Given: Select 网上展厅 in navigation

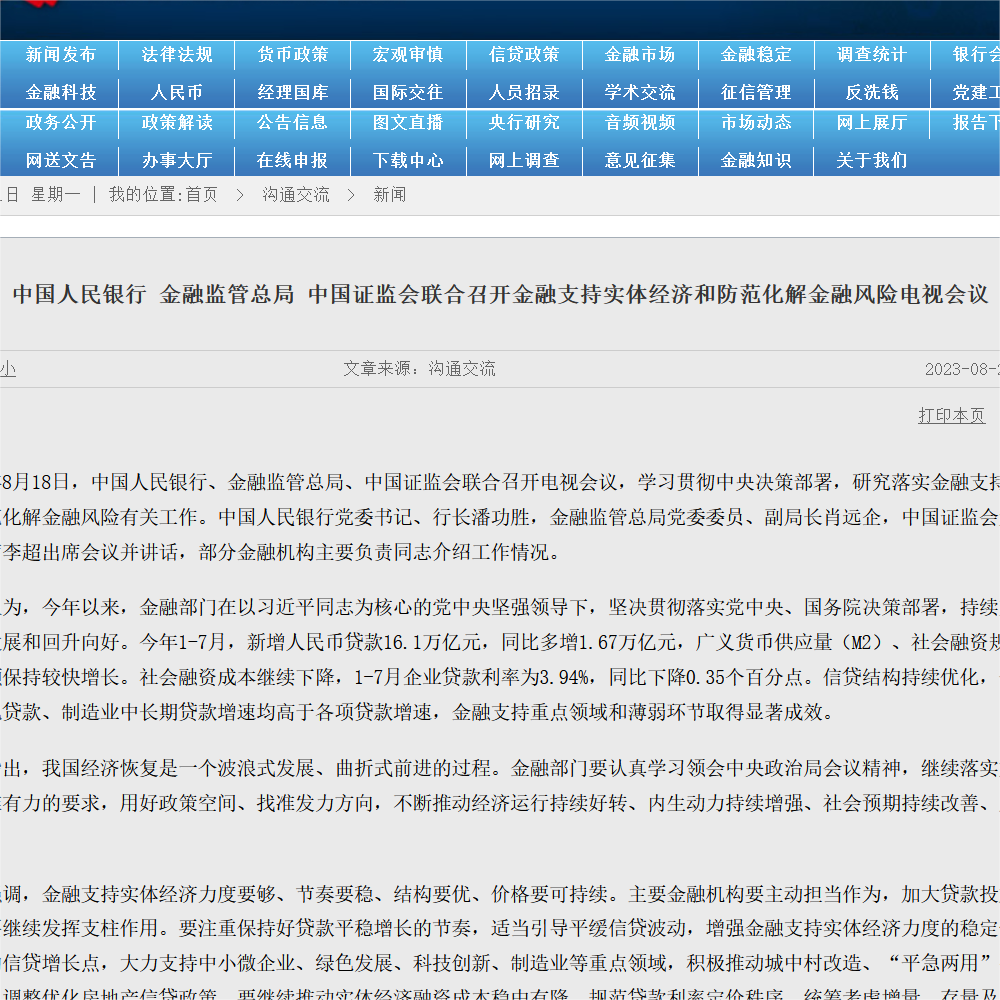Looking at the screenshot, I should 872,122.
